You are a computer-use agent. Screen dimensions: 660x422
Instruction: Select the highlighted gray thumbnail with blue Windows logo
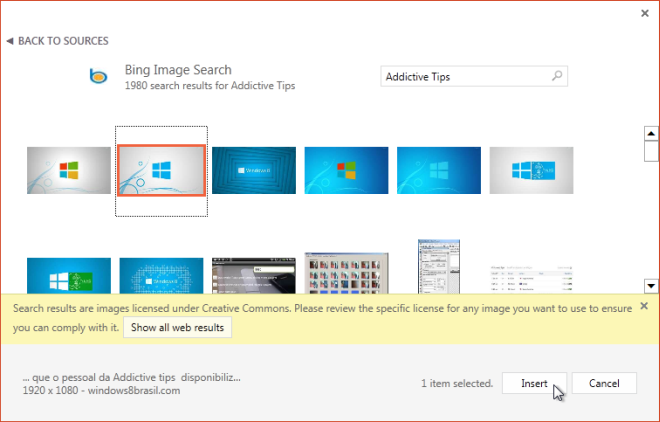point(162,170)
